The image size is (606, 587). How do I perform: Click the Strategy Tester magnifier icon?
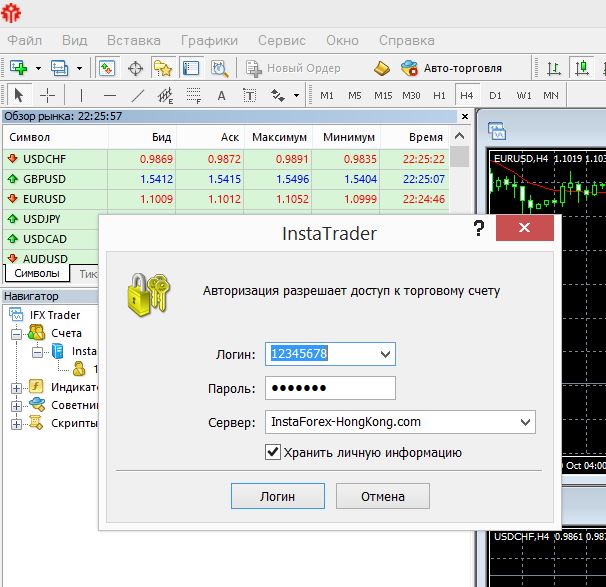(x=219, y=68)
